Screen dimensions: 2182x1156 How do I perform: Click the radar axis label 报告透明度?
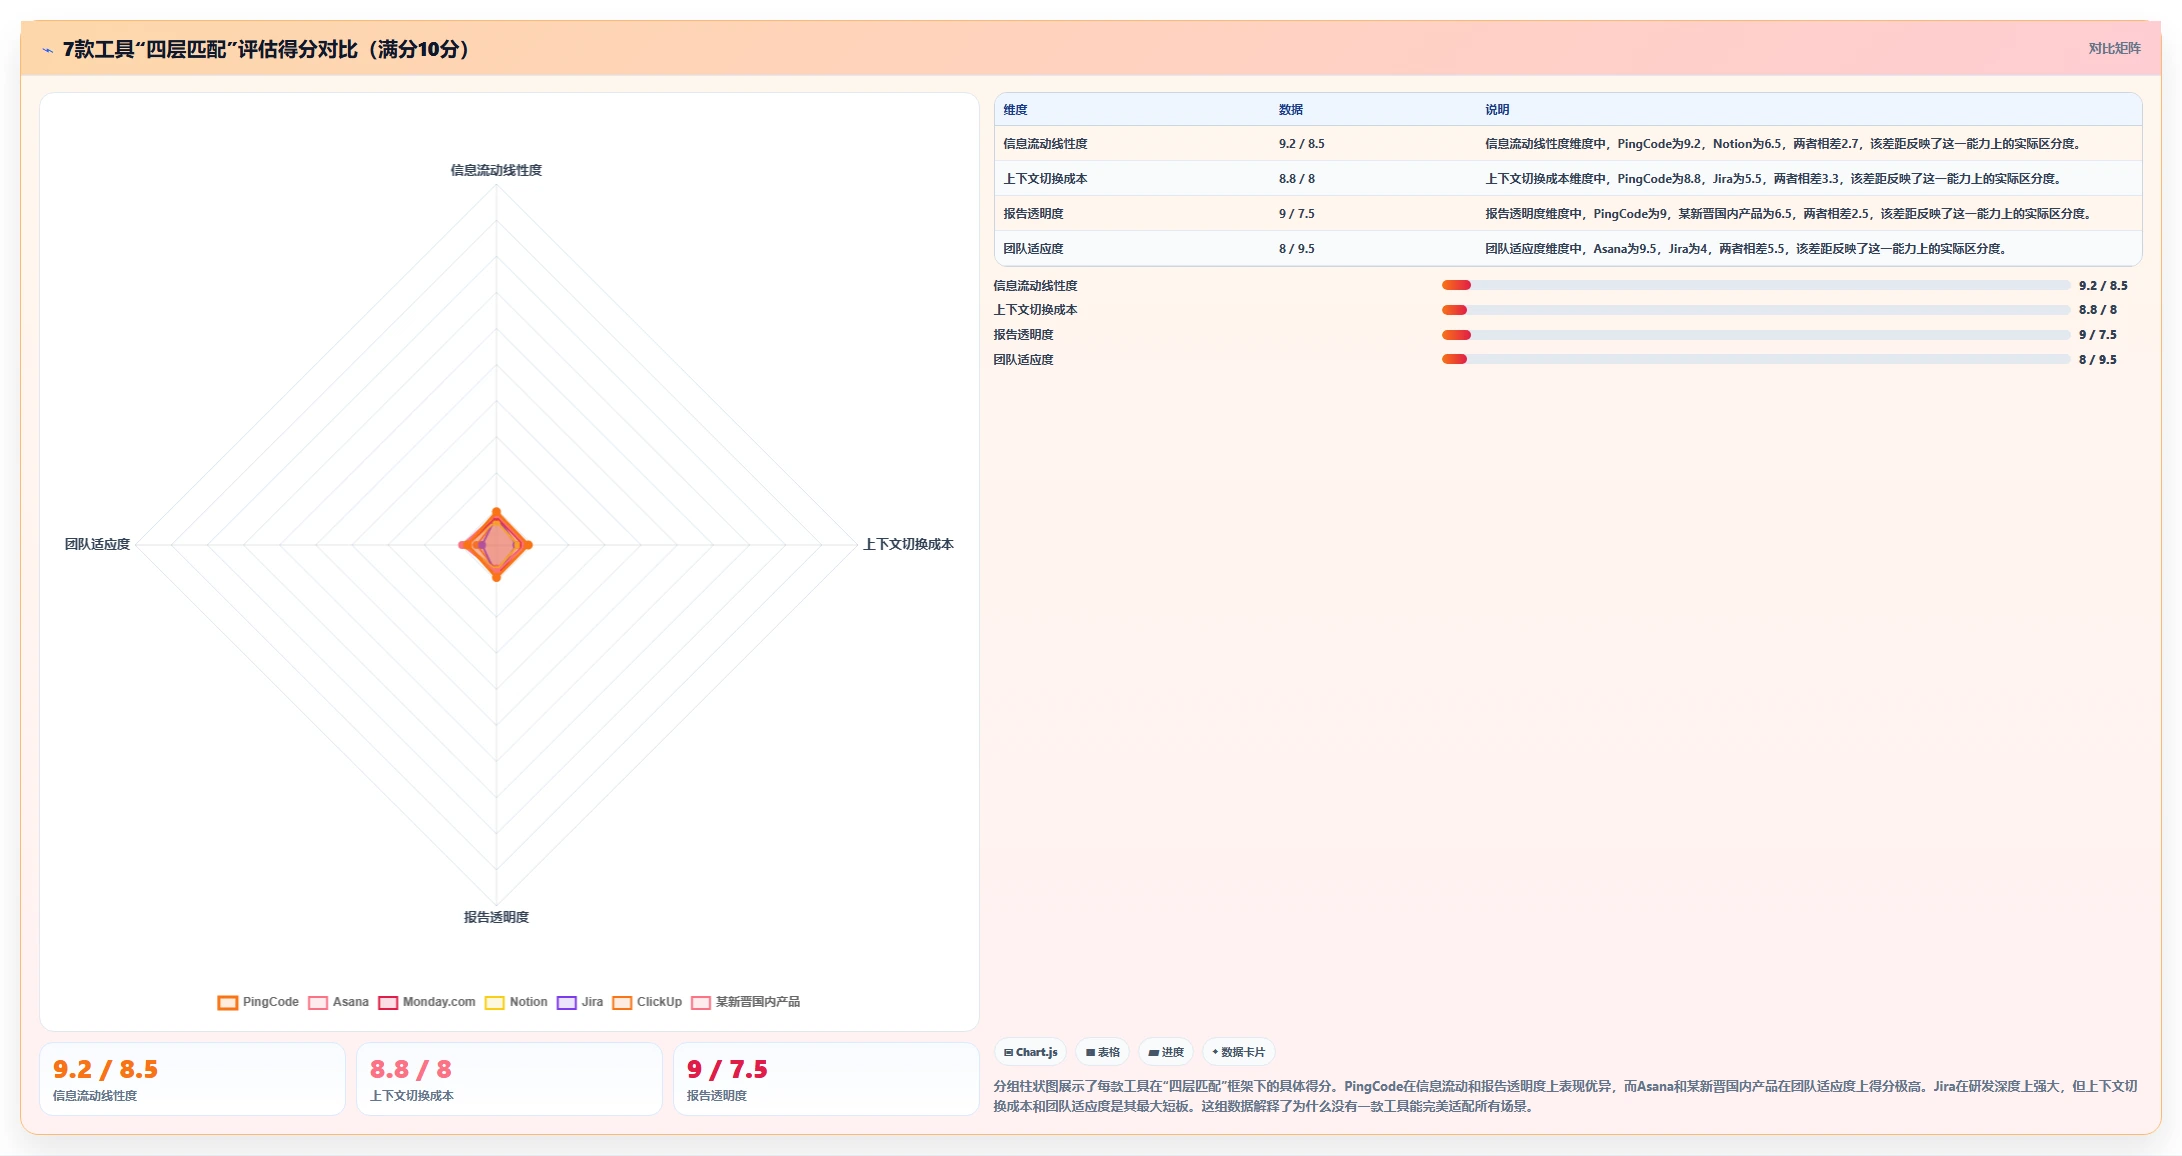pos(496,917)
